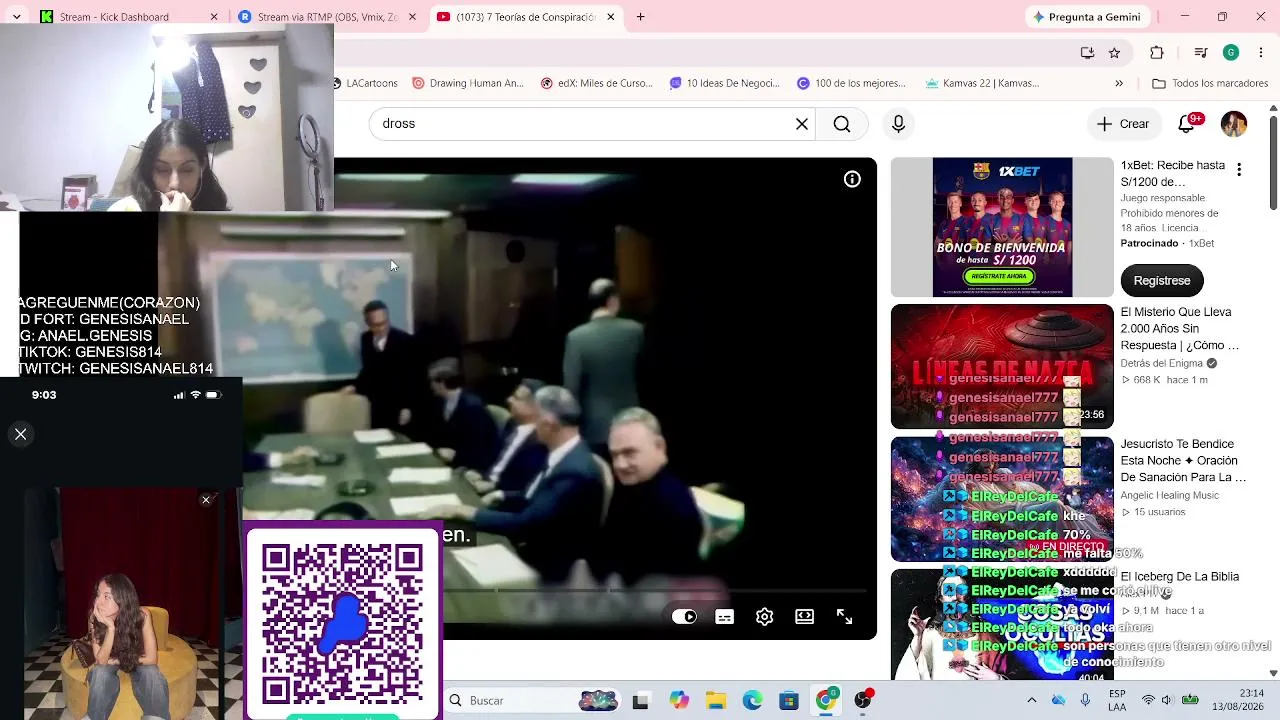Close the Stream - Kick Dashboard tab
The width and height of the screenshot is (1280, 720).
pyautogui.click(x=213, y=17)
